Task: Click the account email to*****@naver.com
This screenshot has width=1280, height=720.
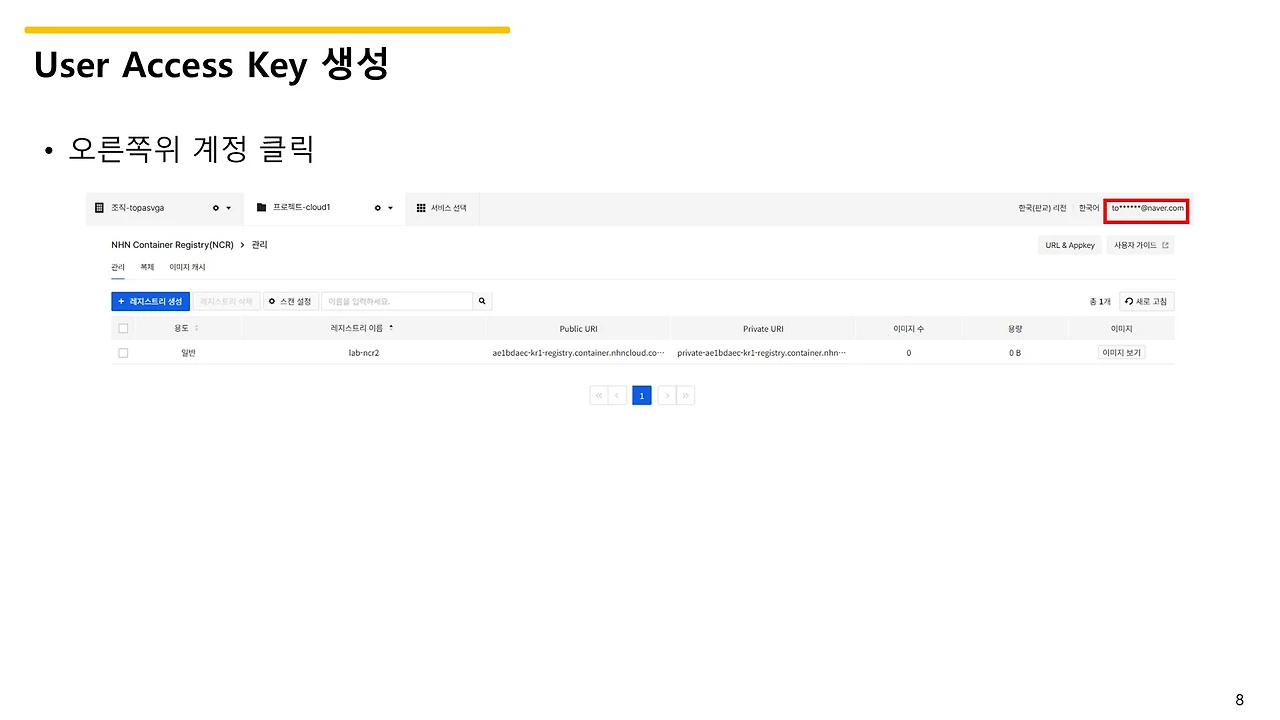Action: pyautogui.click(x=1147, y=208)
